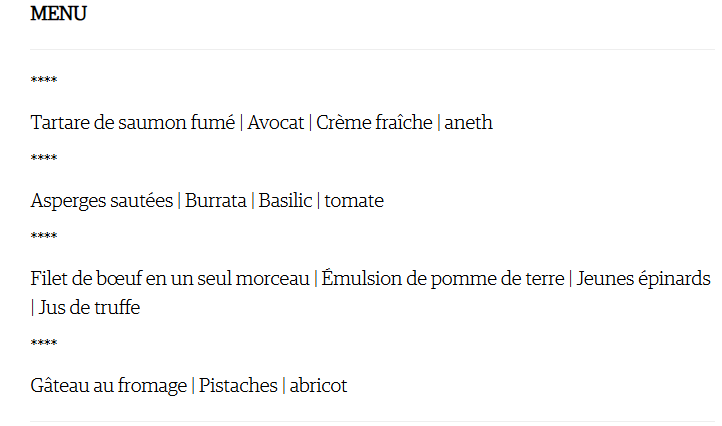Image resolution: width=722 pixels, height=426 pixels.
Task: Click the word abricot
Action: (x=318, y=385)
